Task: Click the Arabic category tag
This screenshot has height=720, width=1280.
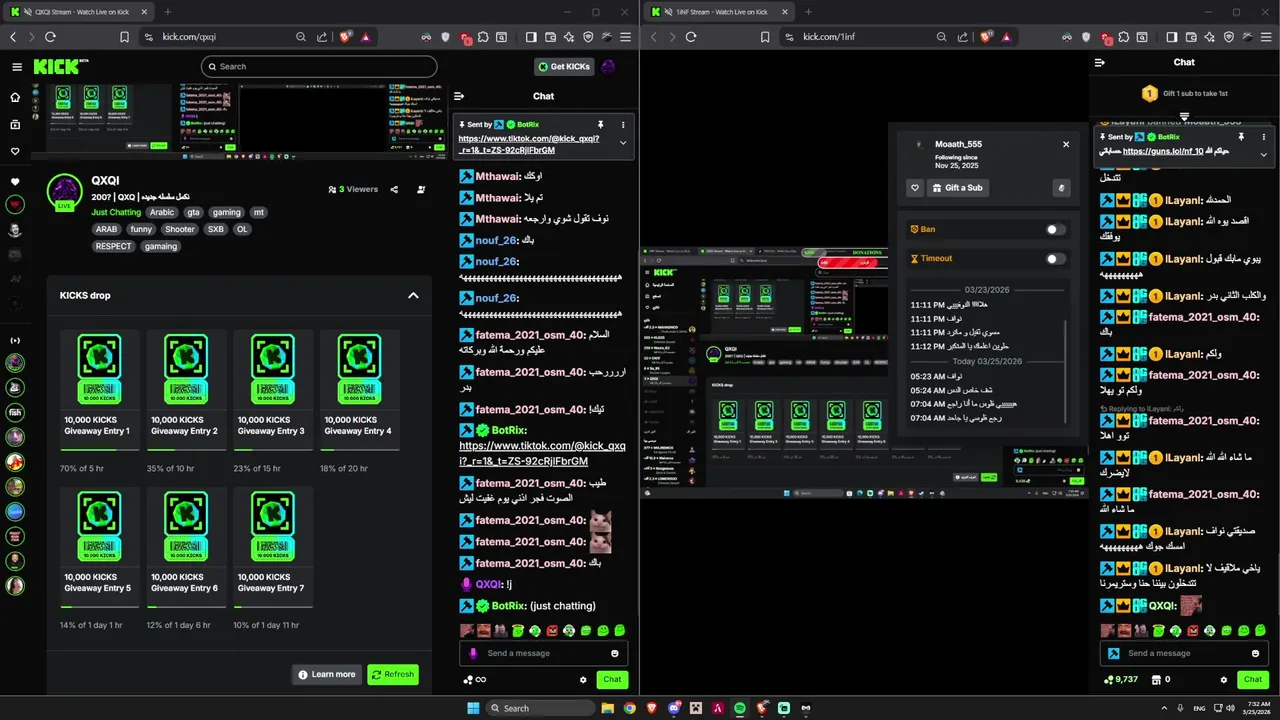Action: click(x=162, y=213)
